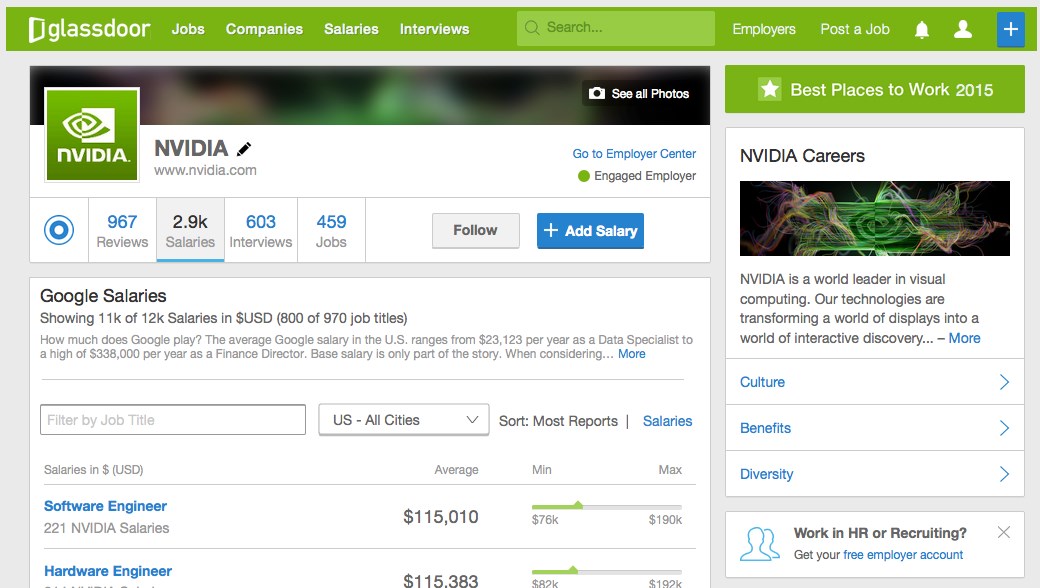Click the Glassdoor logo in header
This screenshot has width=1040, height=588.
click(x=89, y=29)
